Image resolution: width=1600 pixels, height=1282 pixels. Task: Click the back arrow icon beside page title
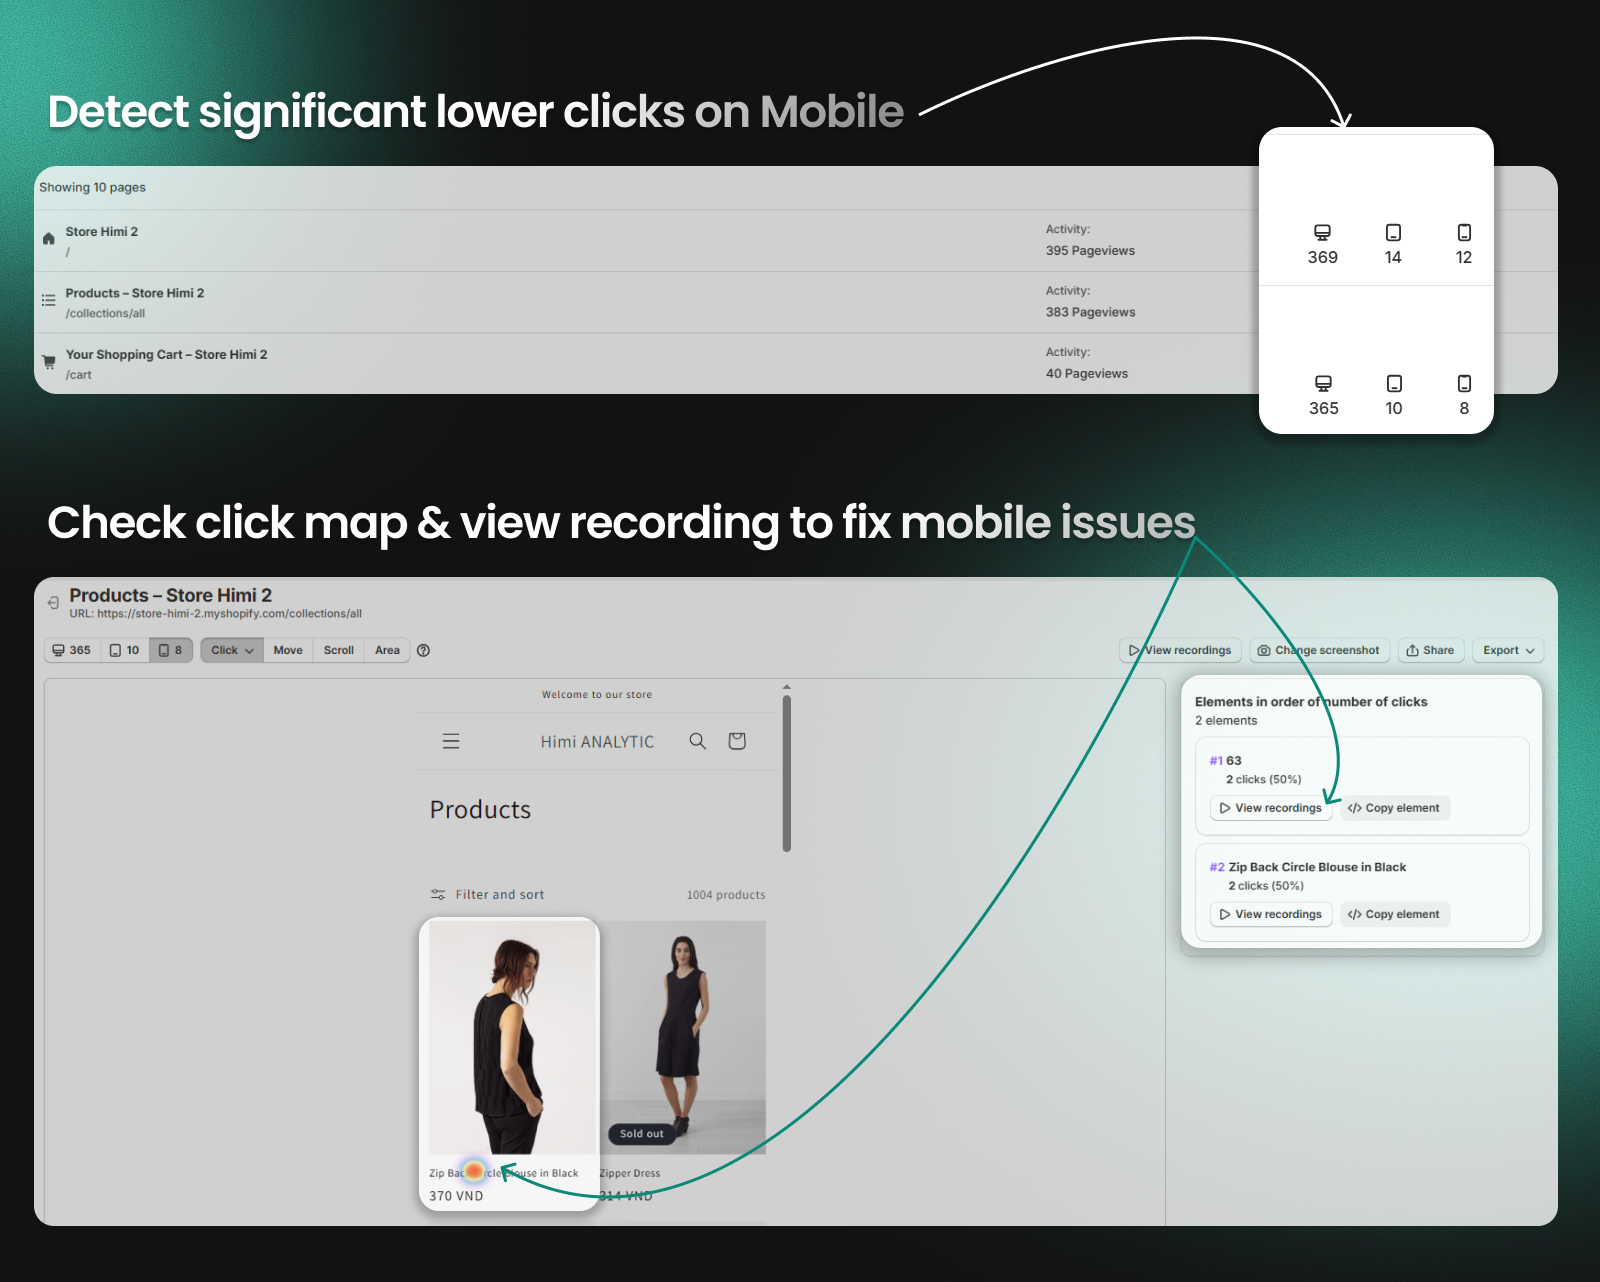(x=51, y=601)
